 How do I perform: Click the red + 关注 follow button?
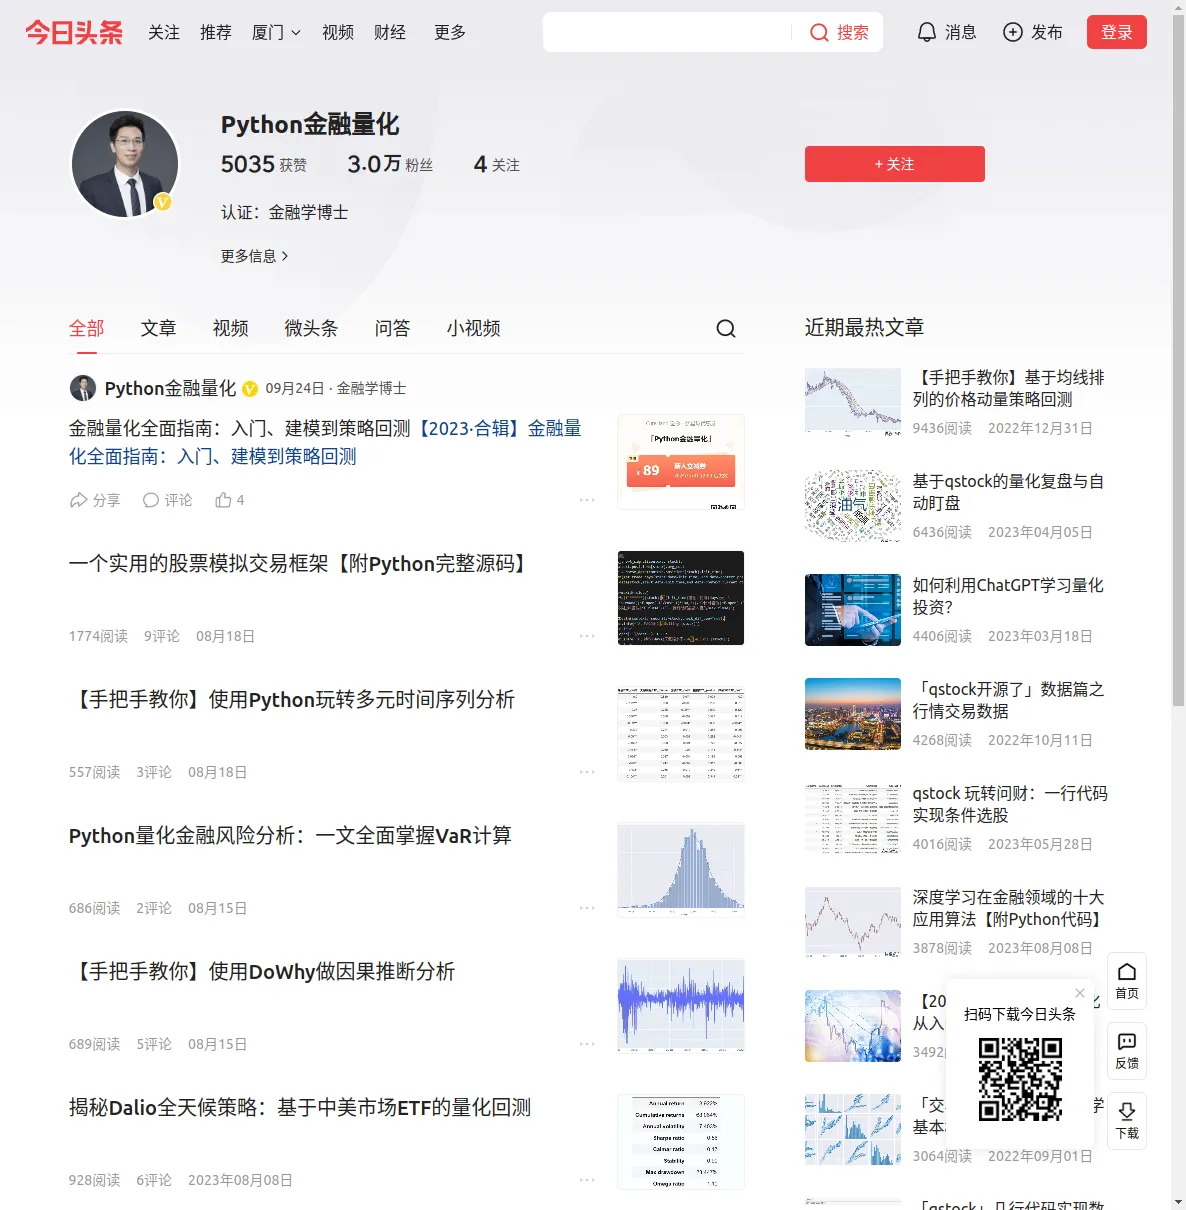point(895,164)
